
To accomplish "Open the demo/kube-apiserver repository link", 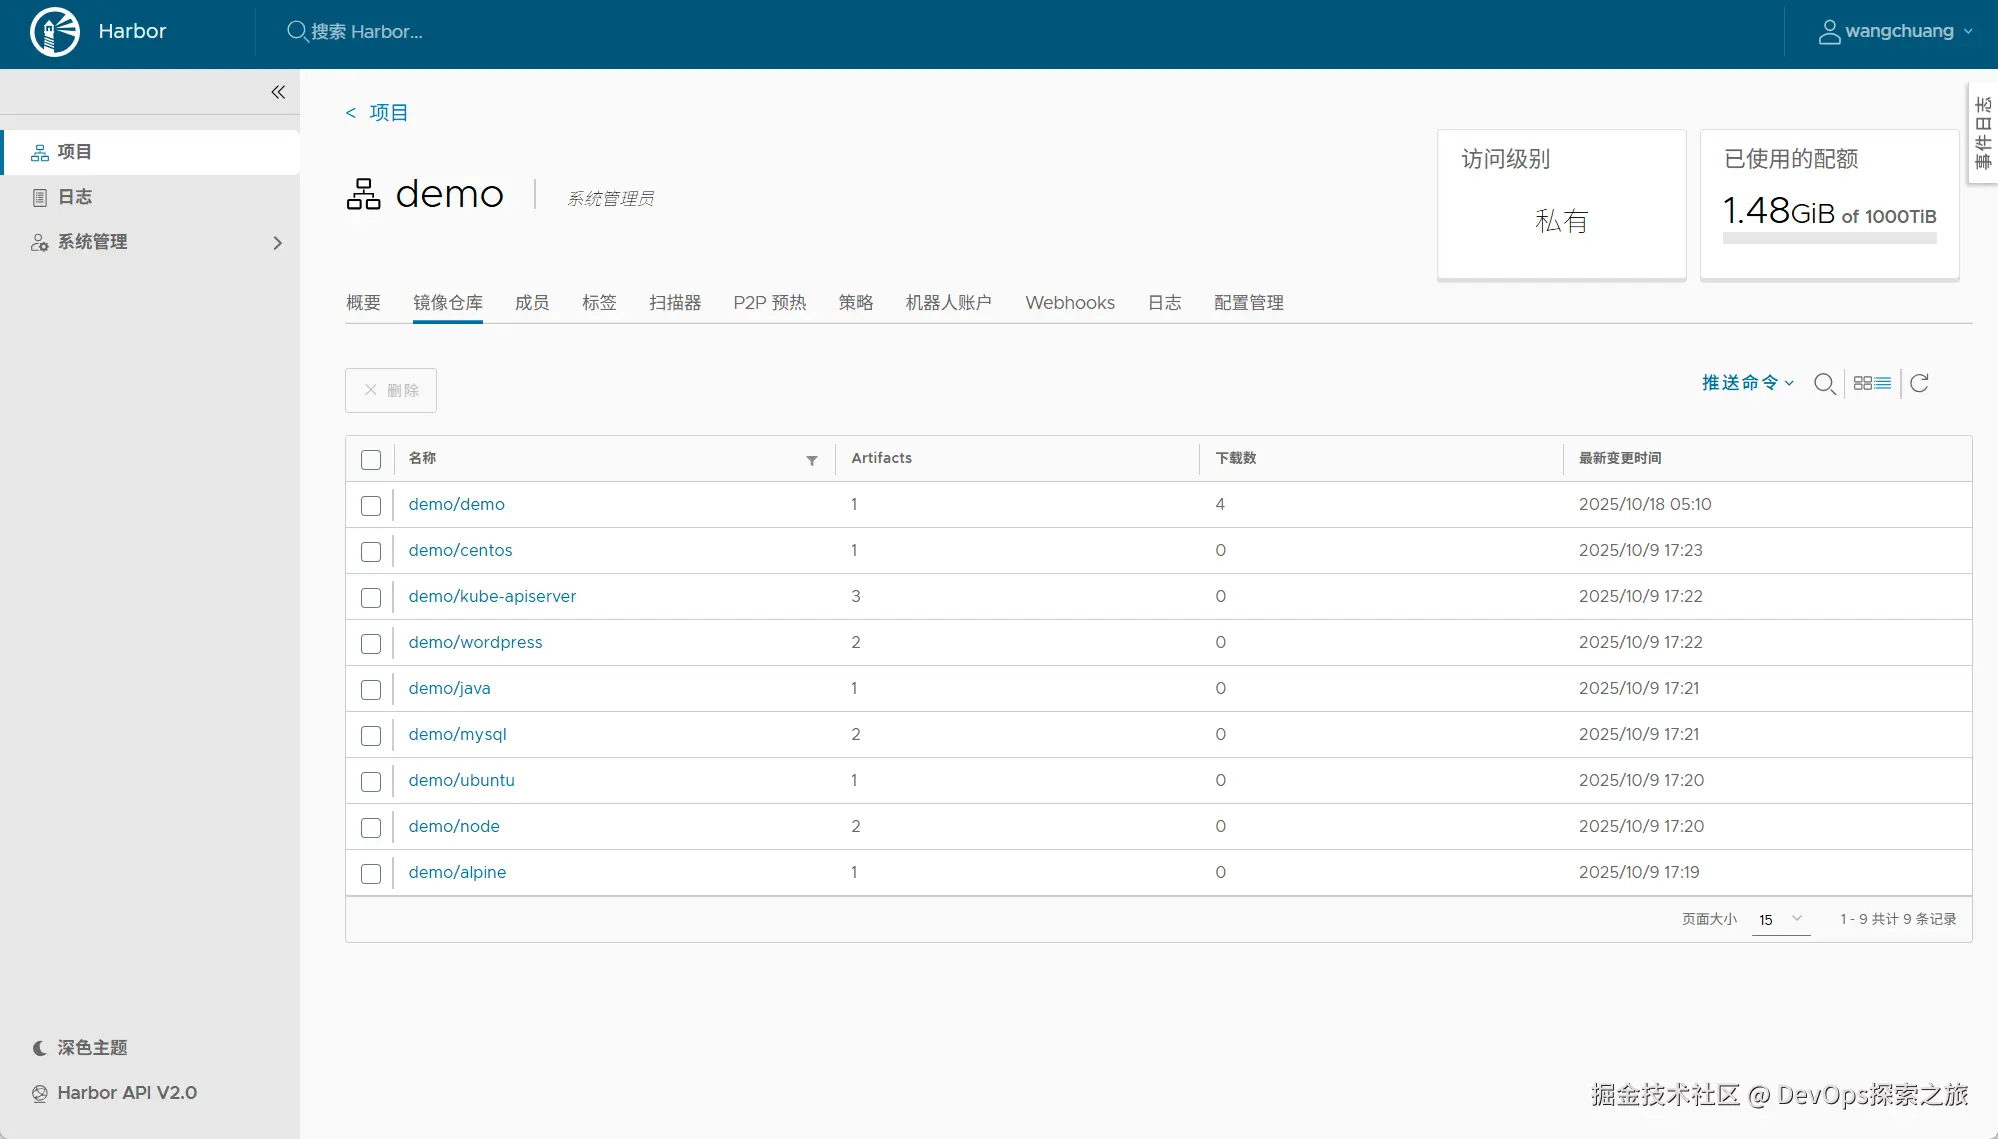I will pyautogui.click(x=492, y=596).
